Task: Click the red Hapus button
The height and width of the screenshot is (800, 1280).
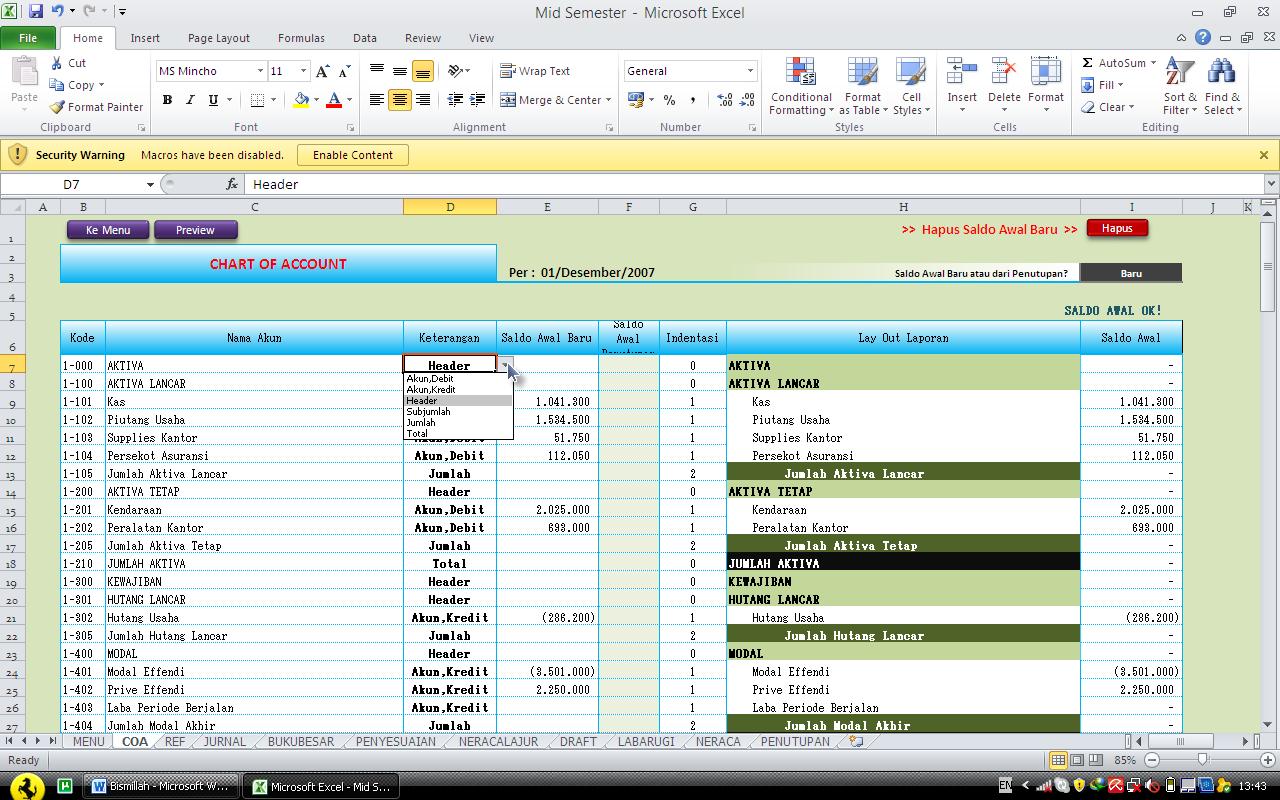Action: coord(1117,228)
